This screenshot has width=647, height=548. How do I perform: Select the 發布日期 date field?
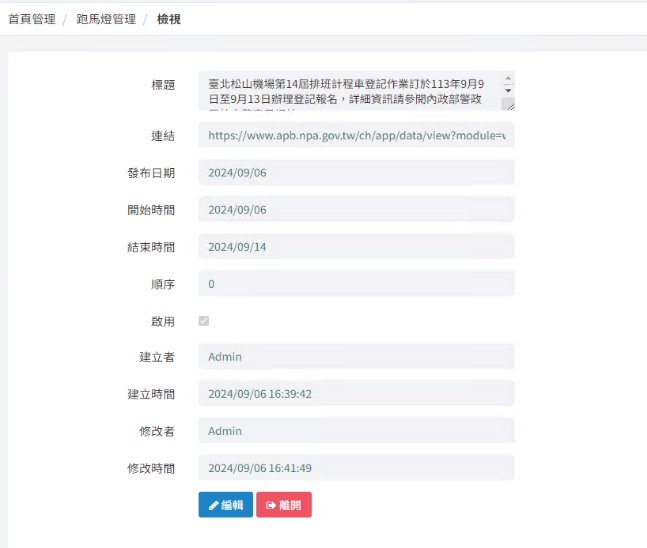pos(357,172)
